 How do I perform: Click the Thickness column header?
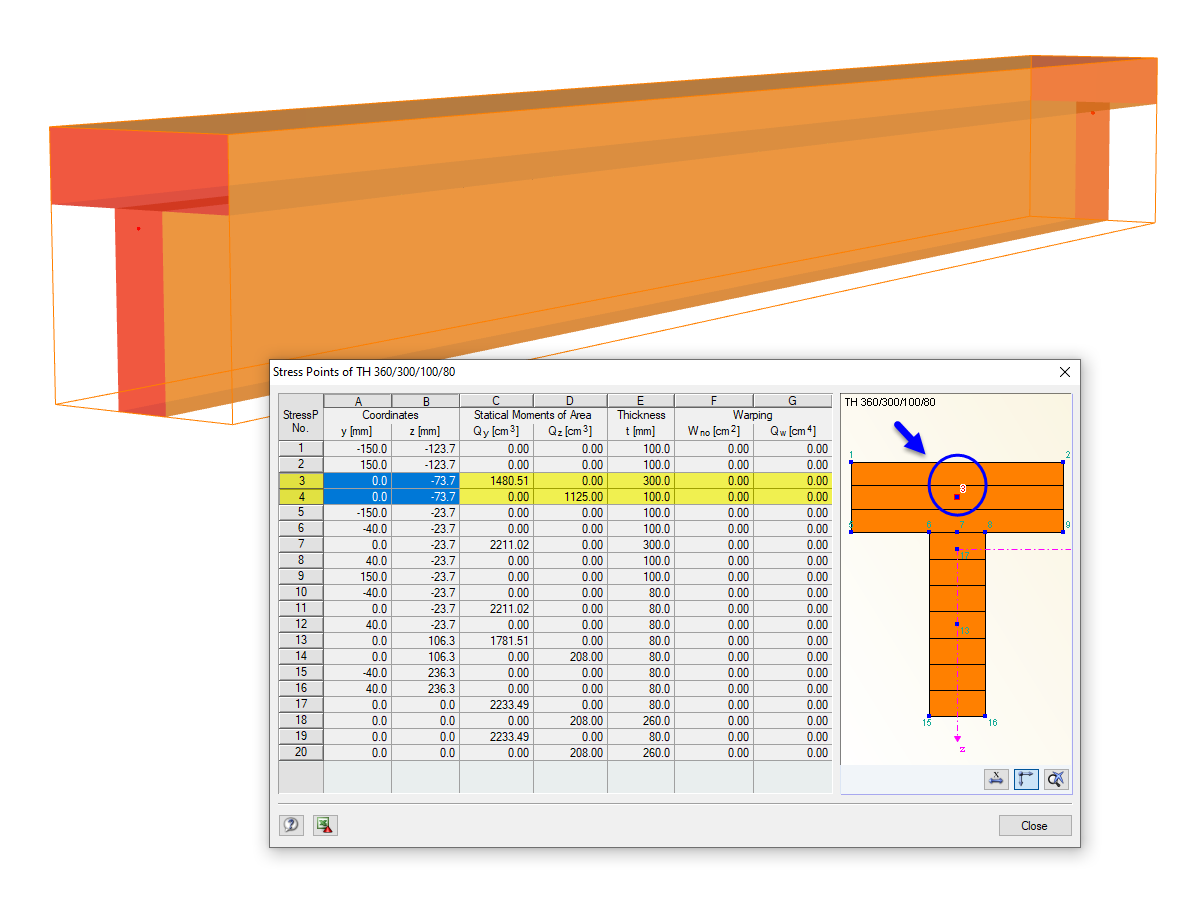[641, 415]
